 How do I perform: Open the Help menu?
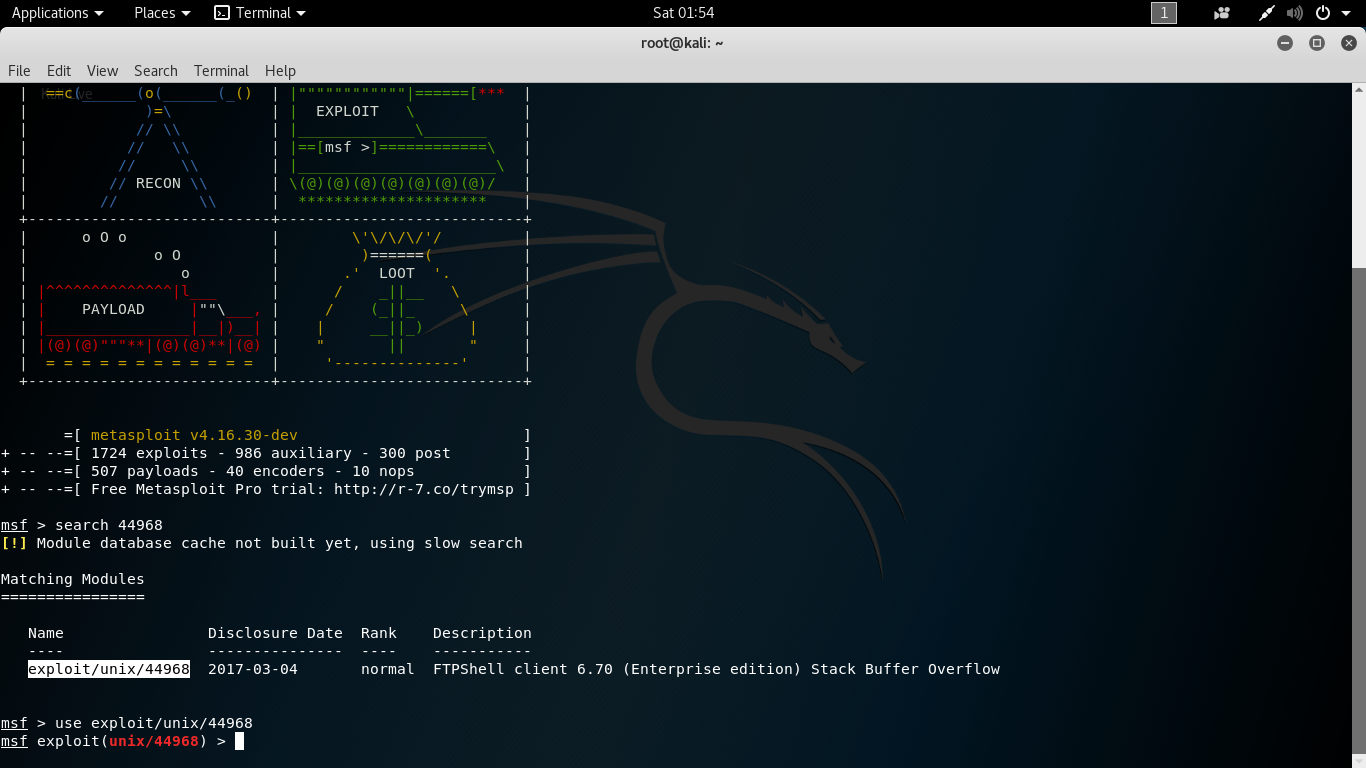point(280,70)
